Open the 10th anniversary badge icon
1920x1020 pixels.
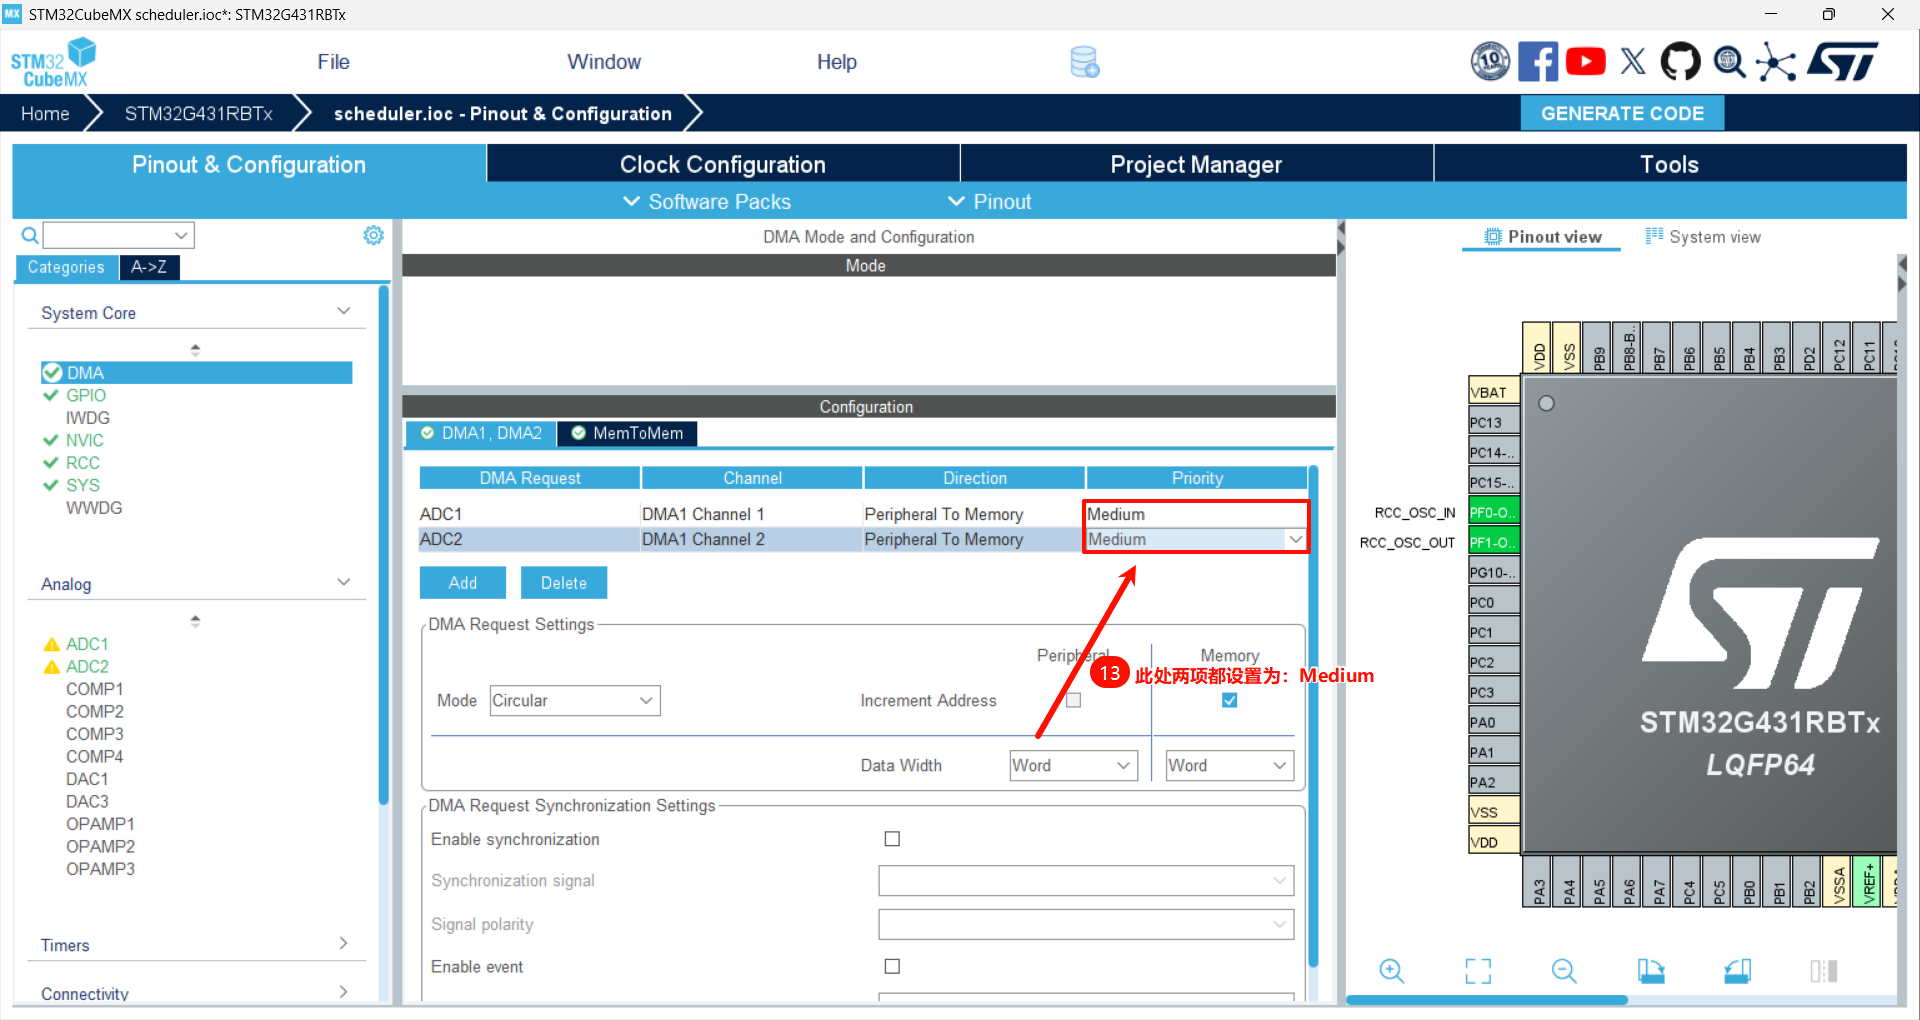click(x=1490, y=62)
